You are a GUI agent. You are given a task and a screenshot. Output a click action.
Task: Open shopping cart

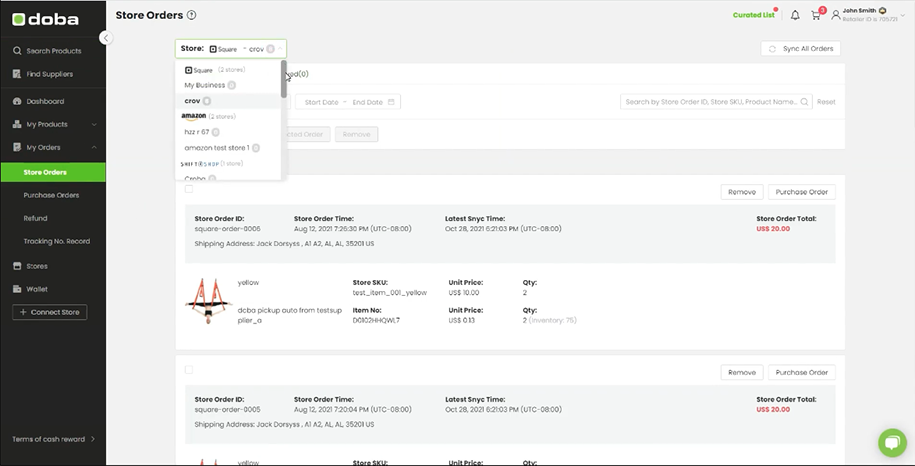[816, 15]
